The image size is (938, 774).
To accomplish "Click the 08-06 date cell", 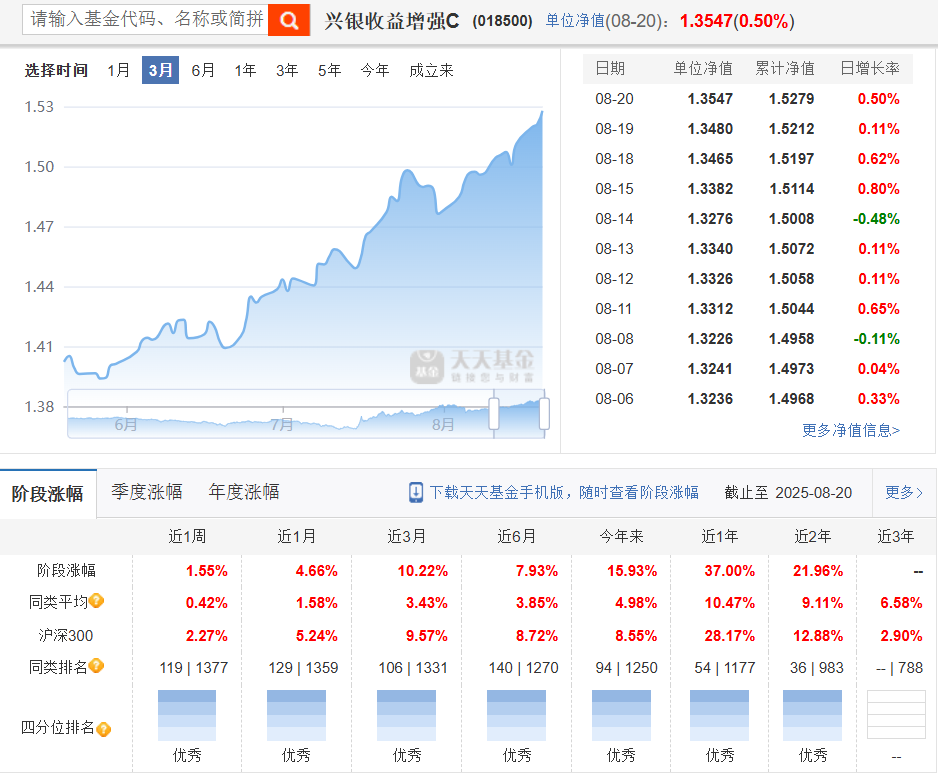I will tap(614, 398).
